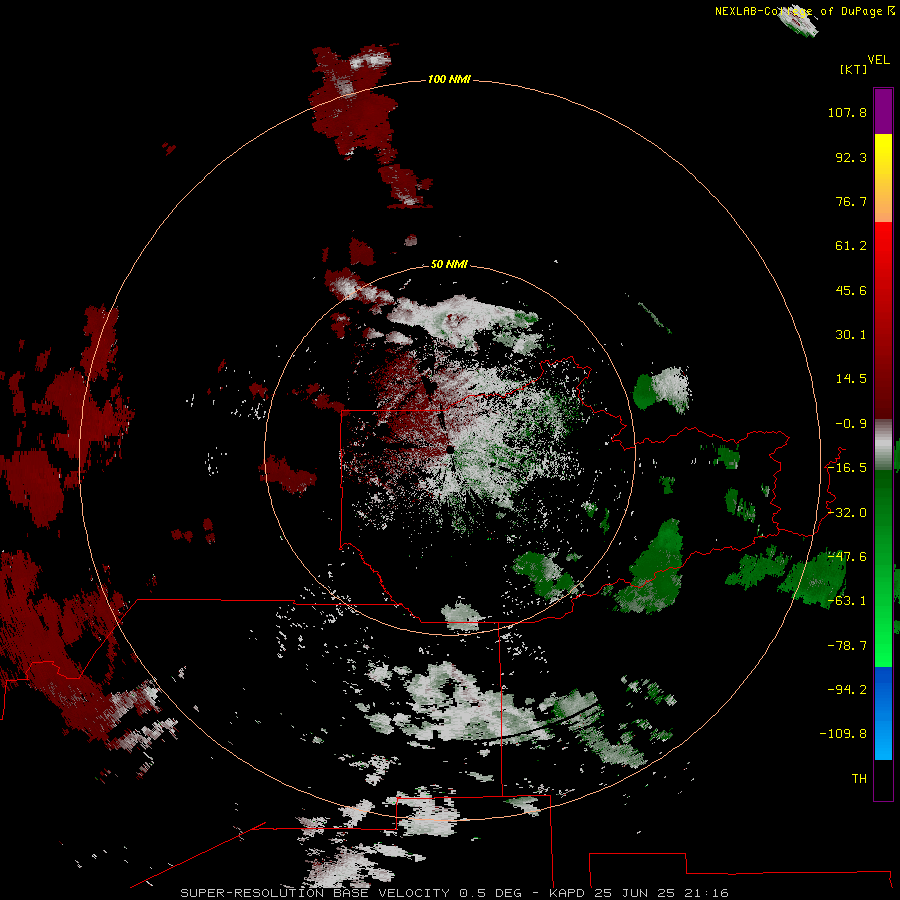Click the 107.8 legend value
Viewport: 900px width, 900px height.
[x=847, y=112]
